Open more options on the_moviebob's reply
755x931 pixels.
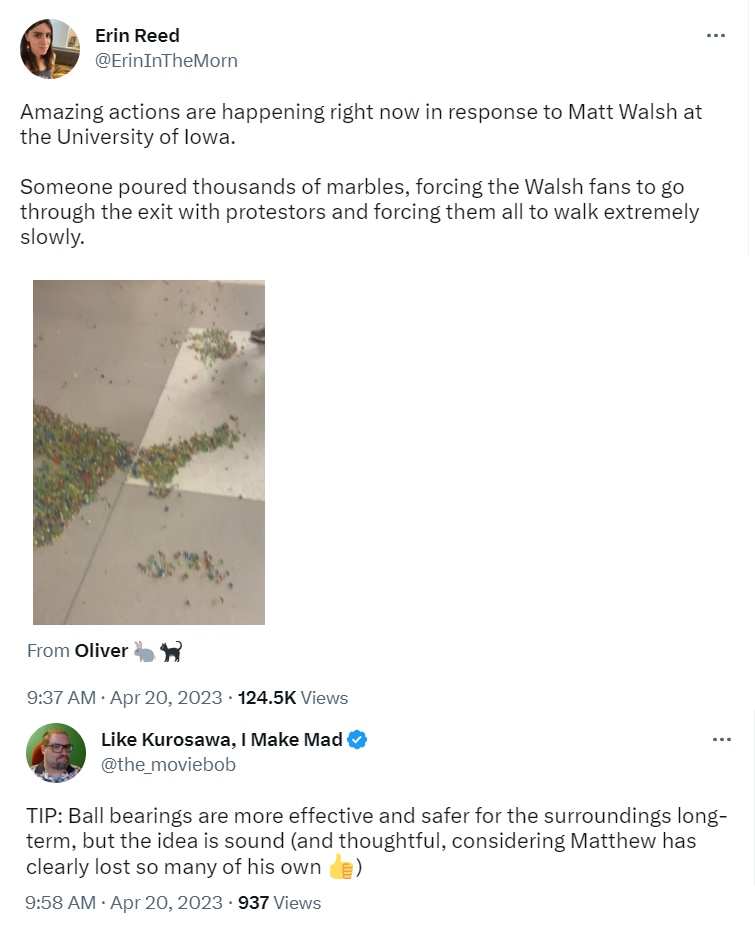[721, 740]
